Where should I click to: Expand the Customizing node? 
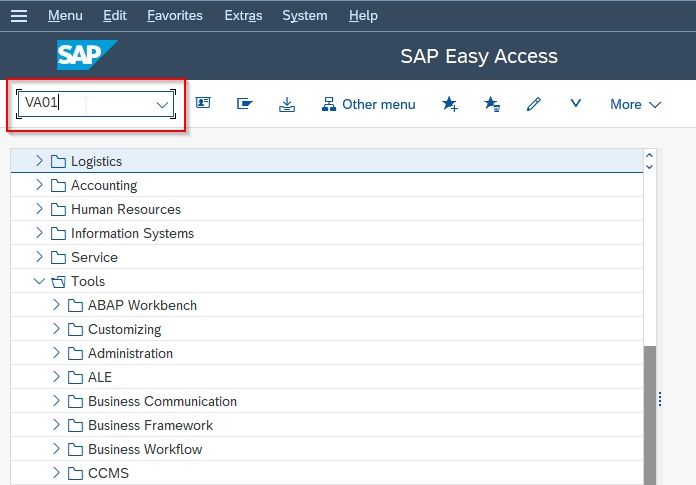pyautogui.click(x=56, y=328)
